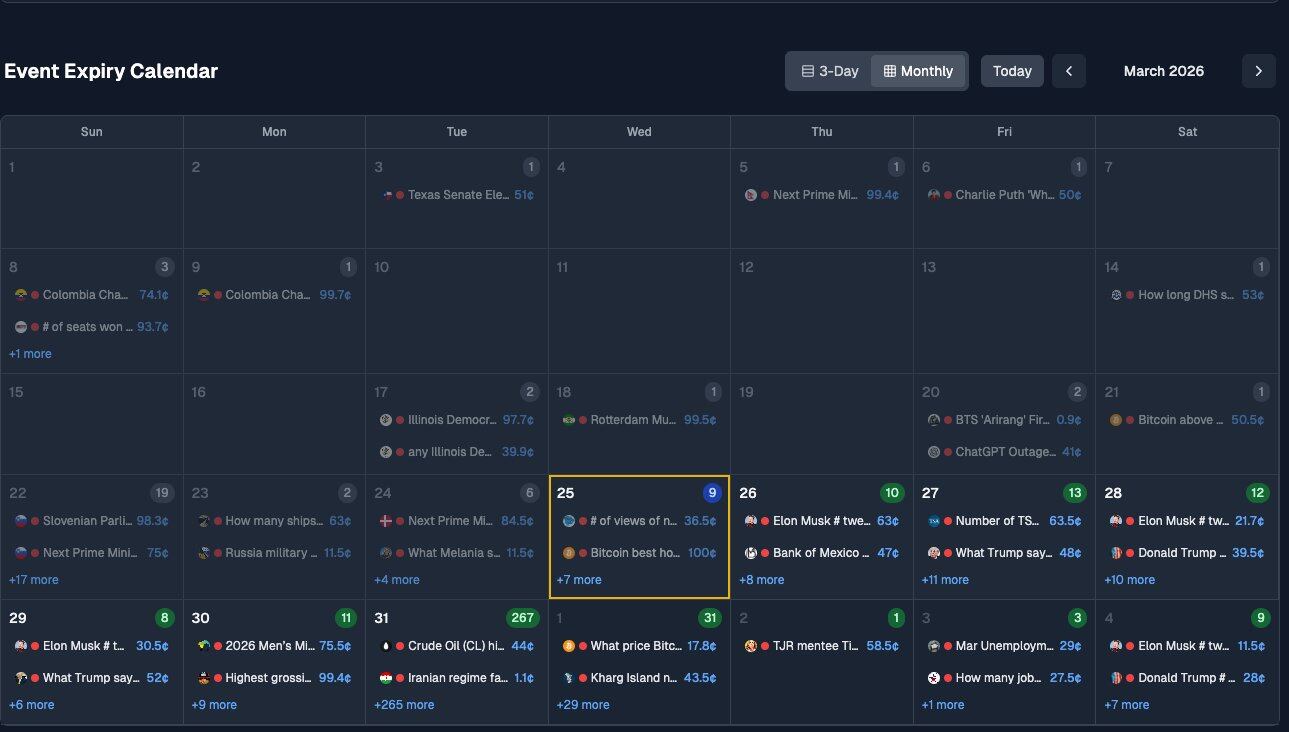Select the Monthly view toggle
Viewport: 1289px width, 732px height.
click(918, 71)
